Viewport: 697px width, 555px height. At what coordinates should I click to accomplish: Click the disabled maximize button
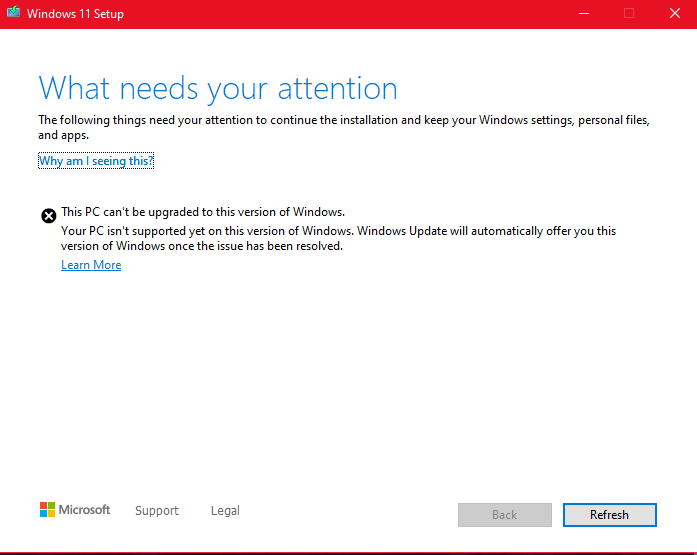pyautogui.click(x=629, y=14)
